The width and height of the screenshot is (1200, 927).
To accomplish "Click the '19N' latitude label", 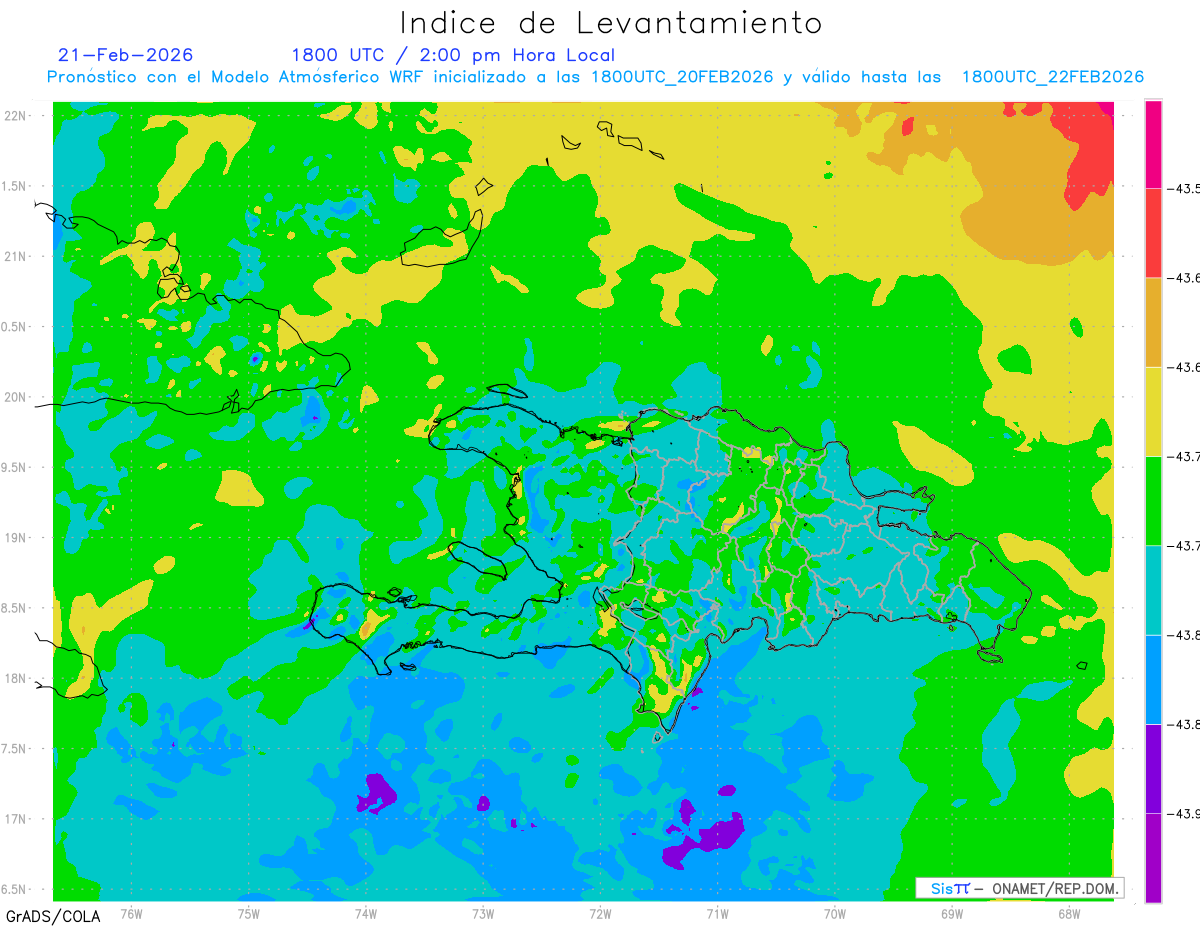I will 15,538.
